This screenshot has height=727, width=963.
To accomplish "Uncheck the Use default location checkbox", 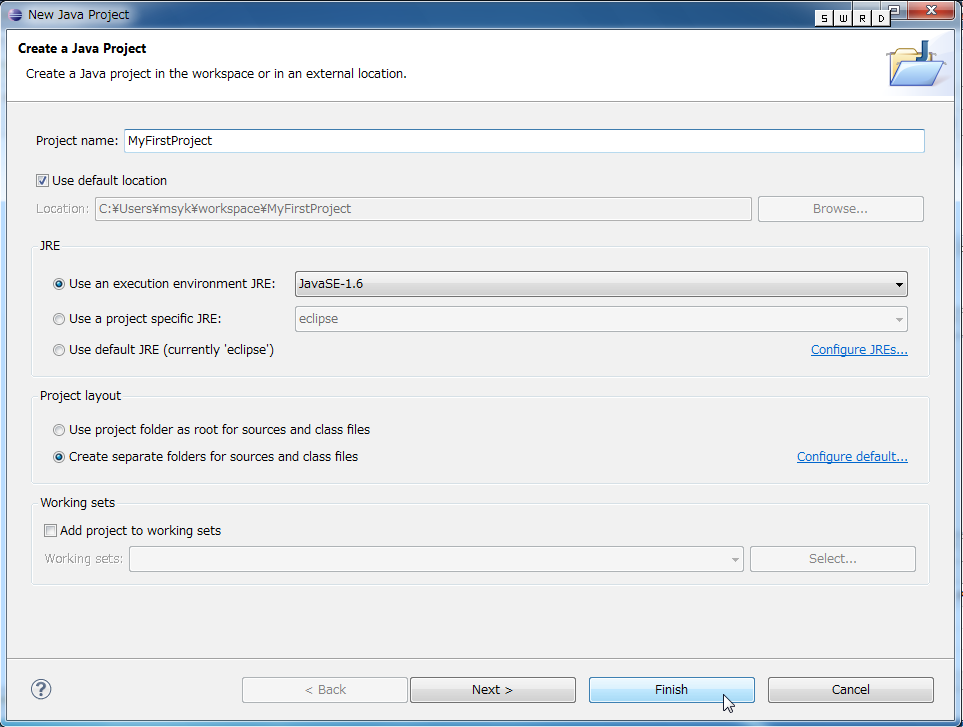I will (x=42, y=181).
